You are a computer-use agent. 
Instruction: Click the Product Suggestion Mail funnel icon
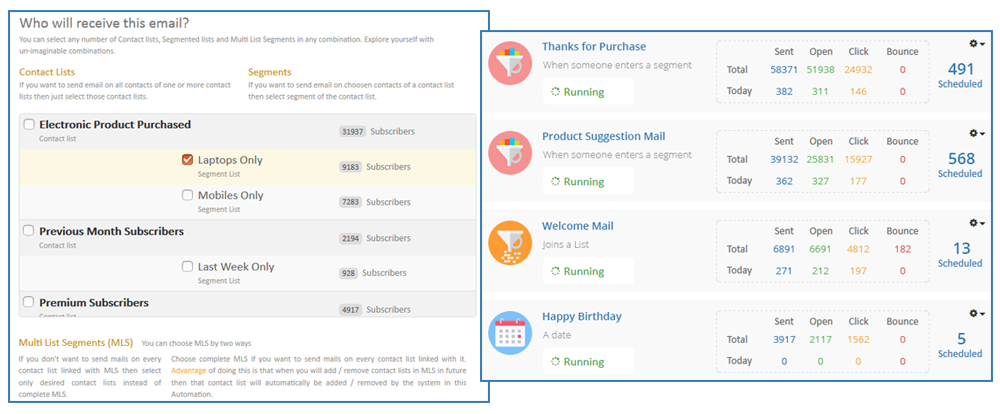click(x=510, y=153)
